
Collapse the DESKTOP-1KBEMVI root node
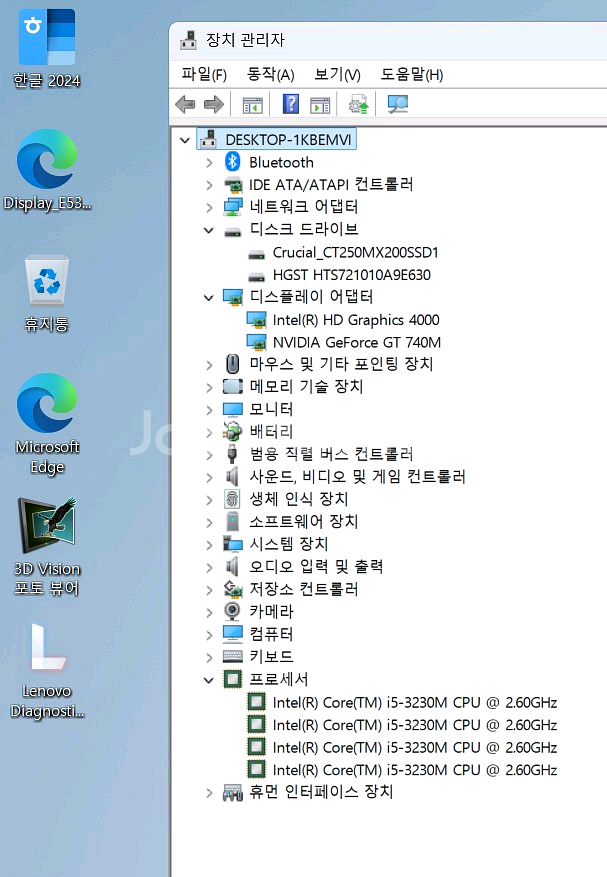tap(185, 140)
